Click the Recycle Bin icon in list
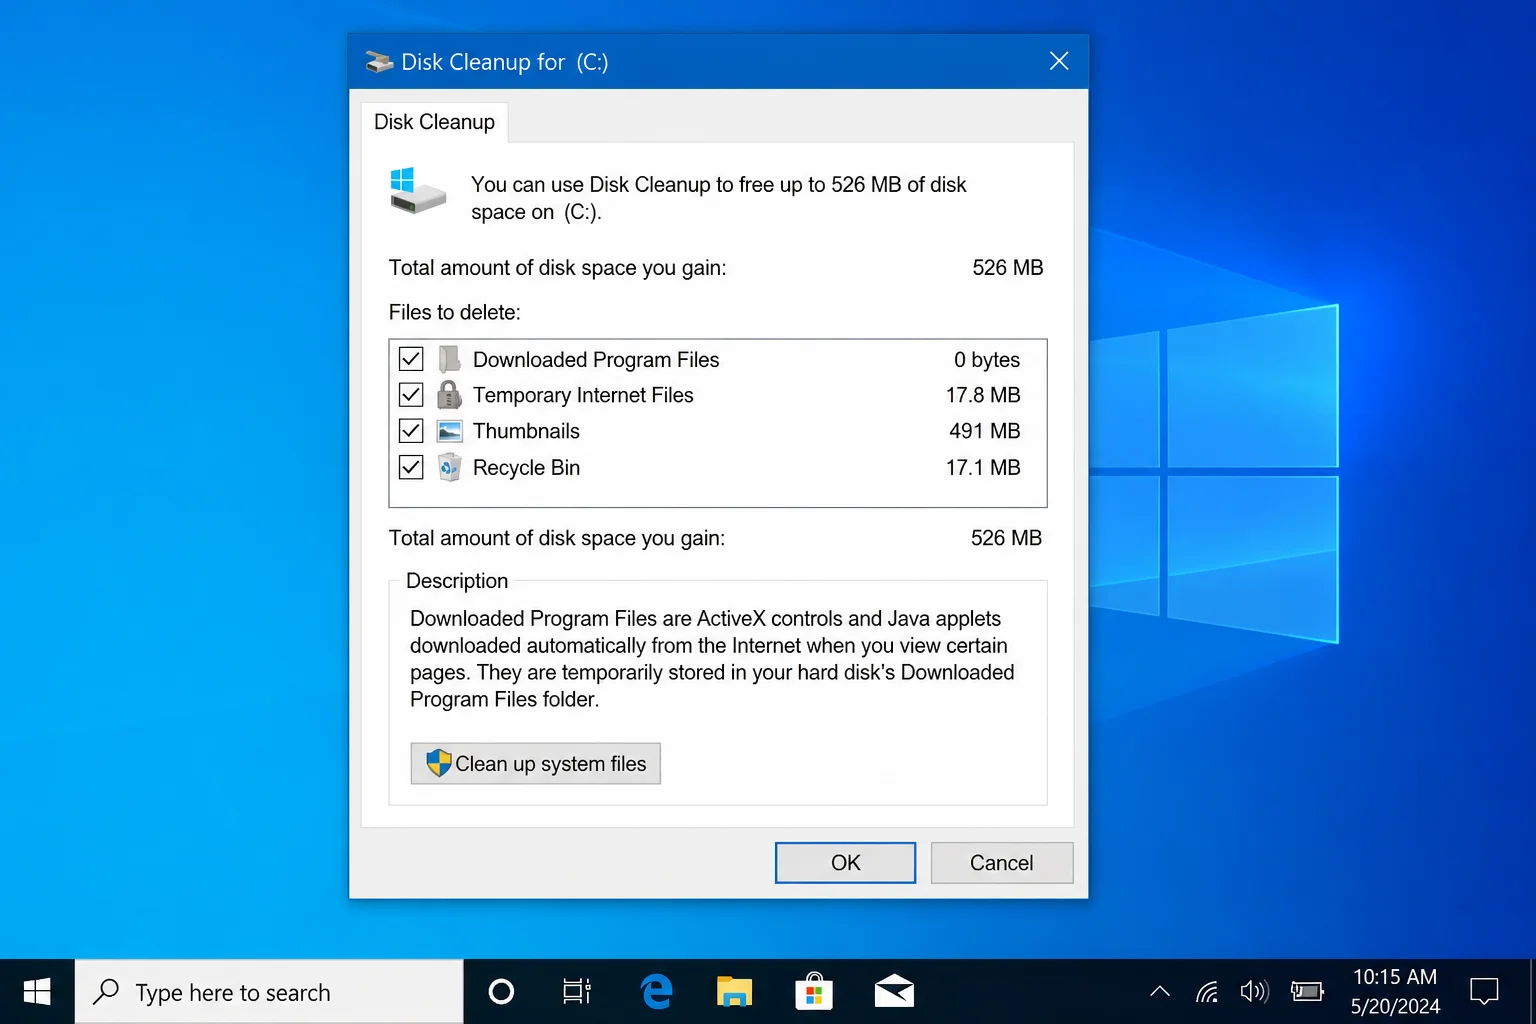Image resolution: width=1536 pixels, height=1024 pixels. point(450,467)
